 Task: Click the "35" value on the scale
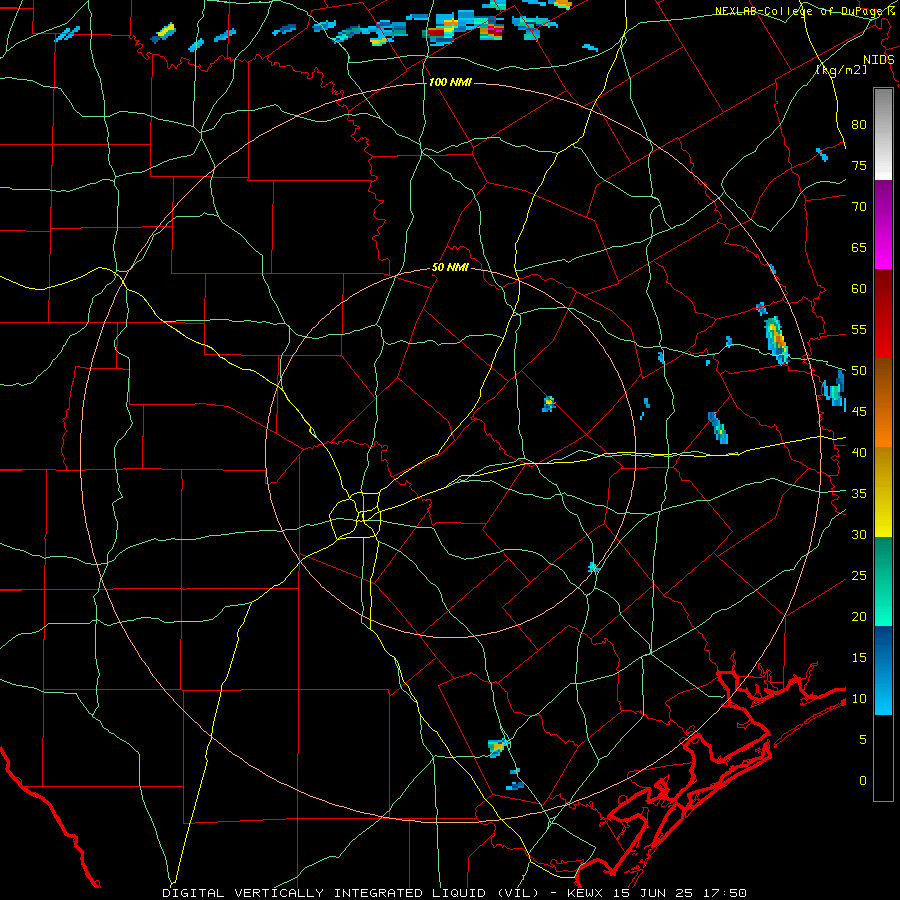pos(859,494)
